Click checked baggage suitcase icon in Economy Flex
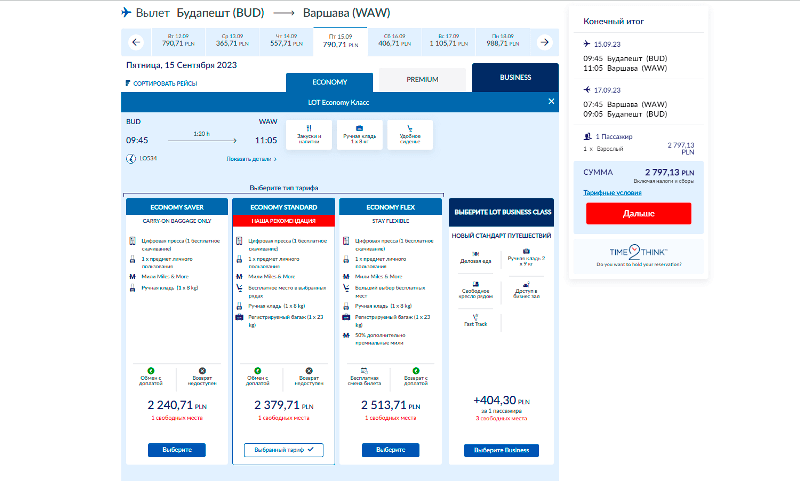The height and width of the screenshot is (482, 800). [346, 317]
